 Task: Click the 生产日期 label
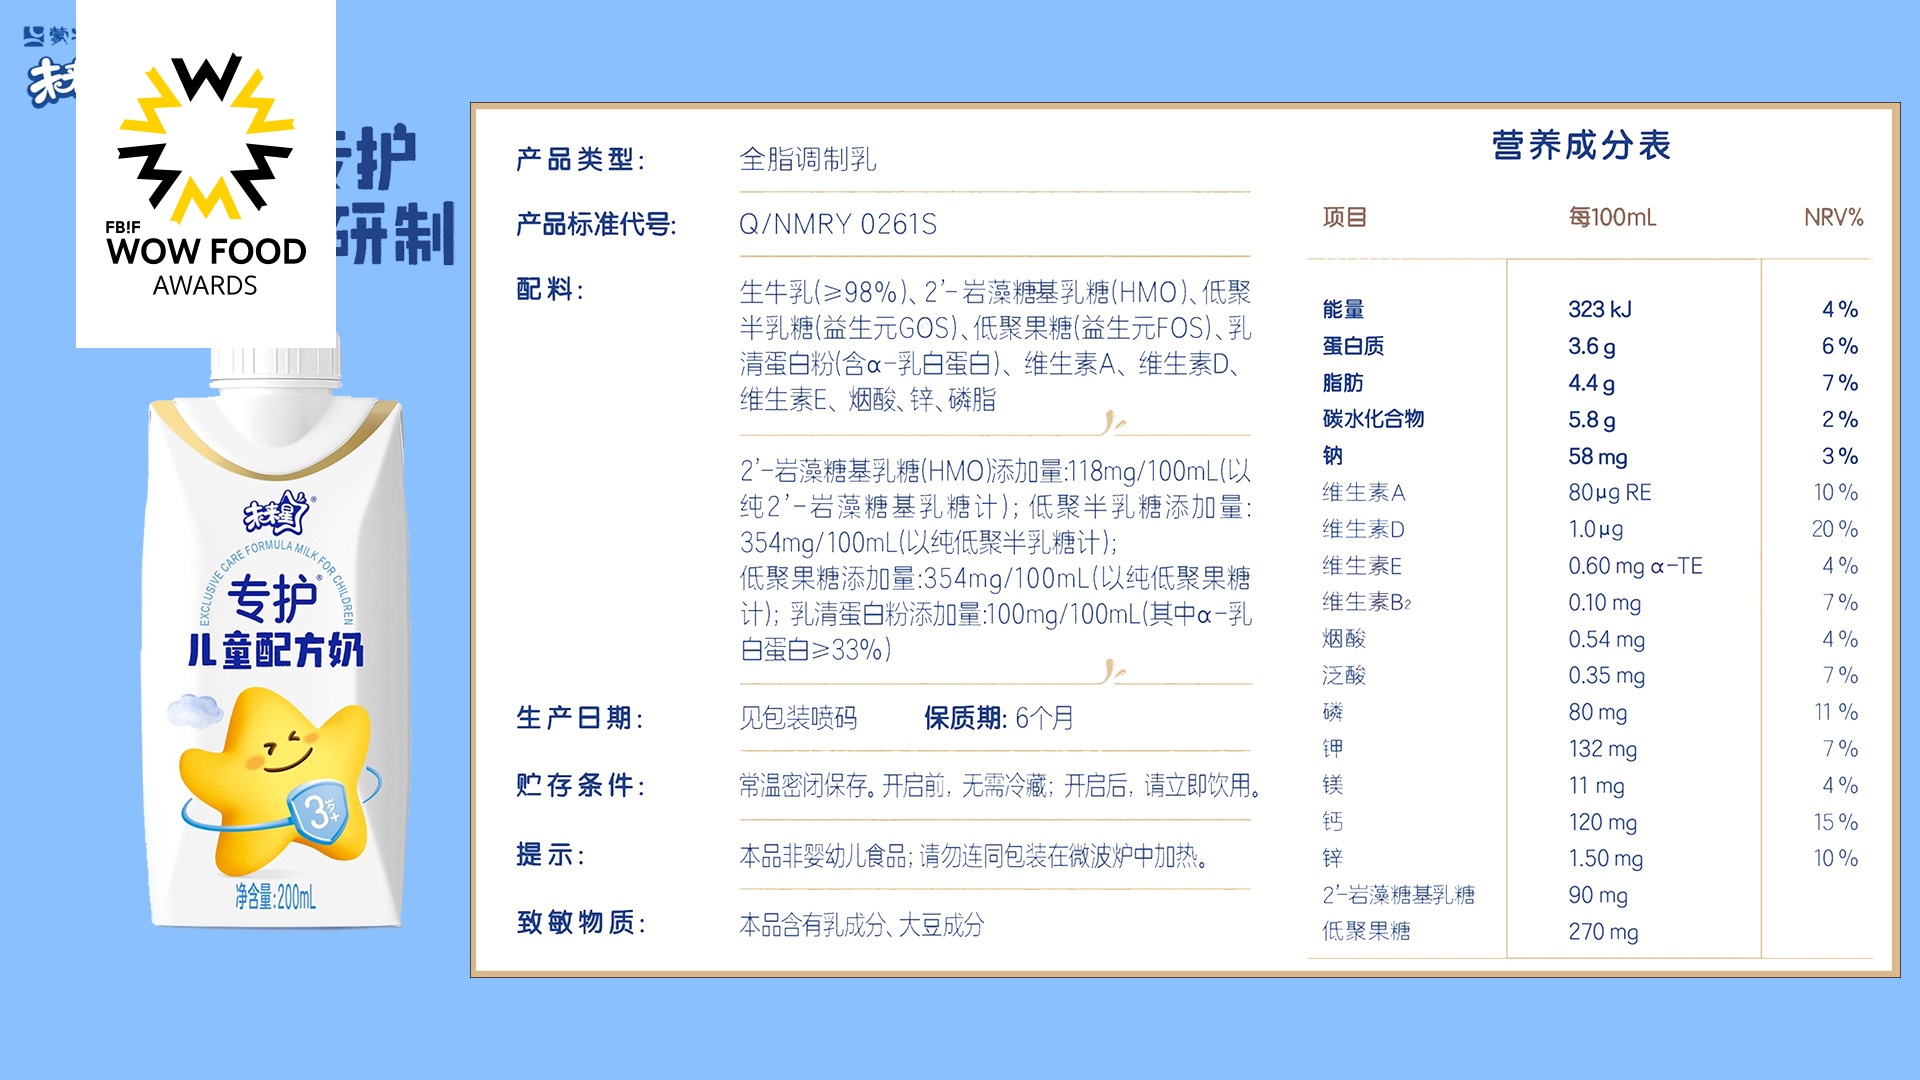(x=580, y=718)
